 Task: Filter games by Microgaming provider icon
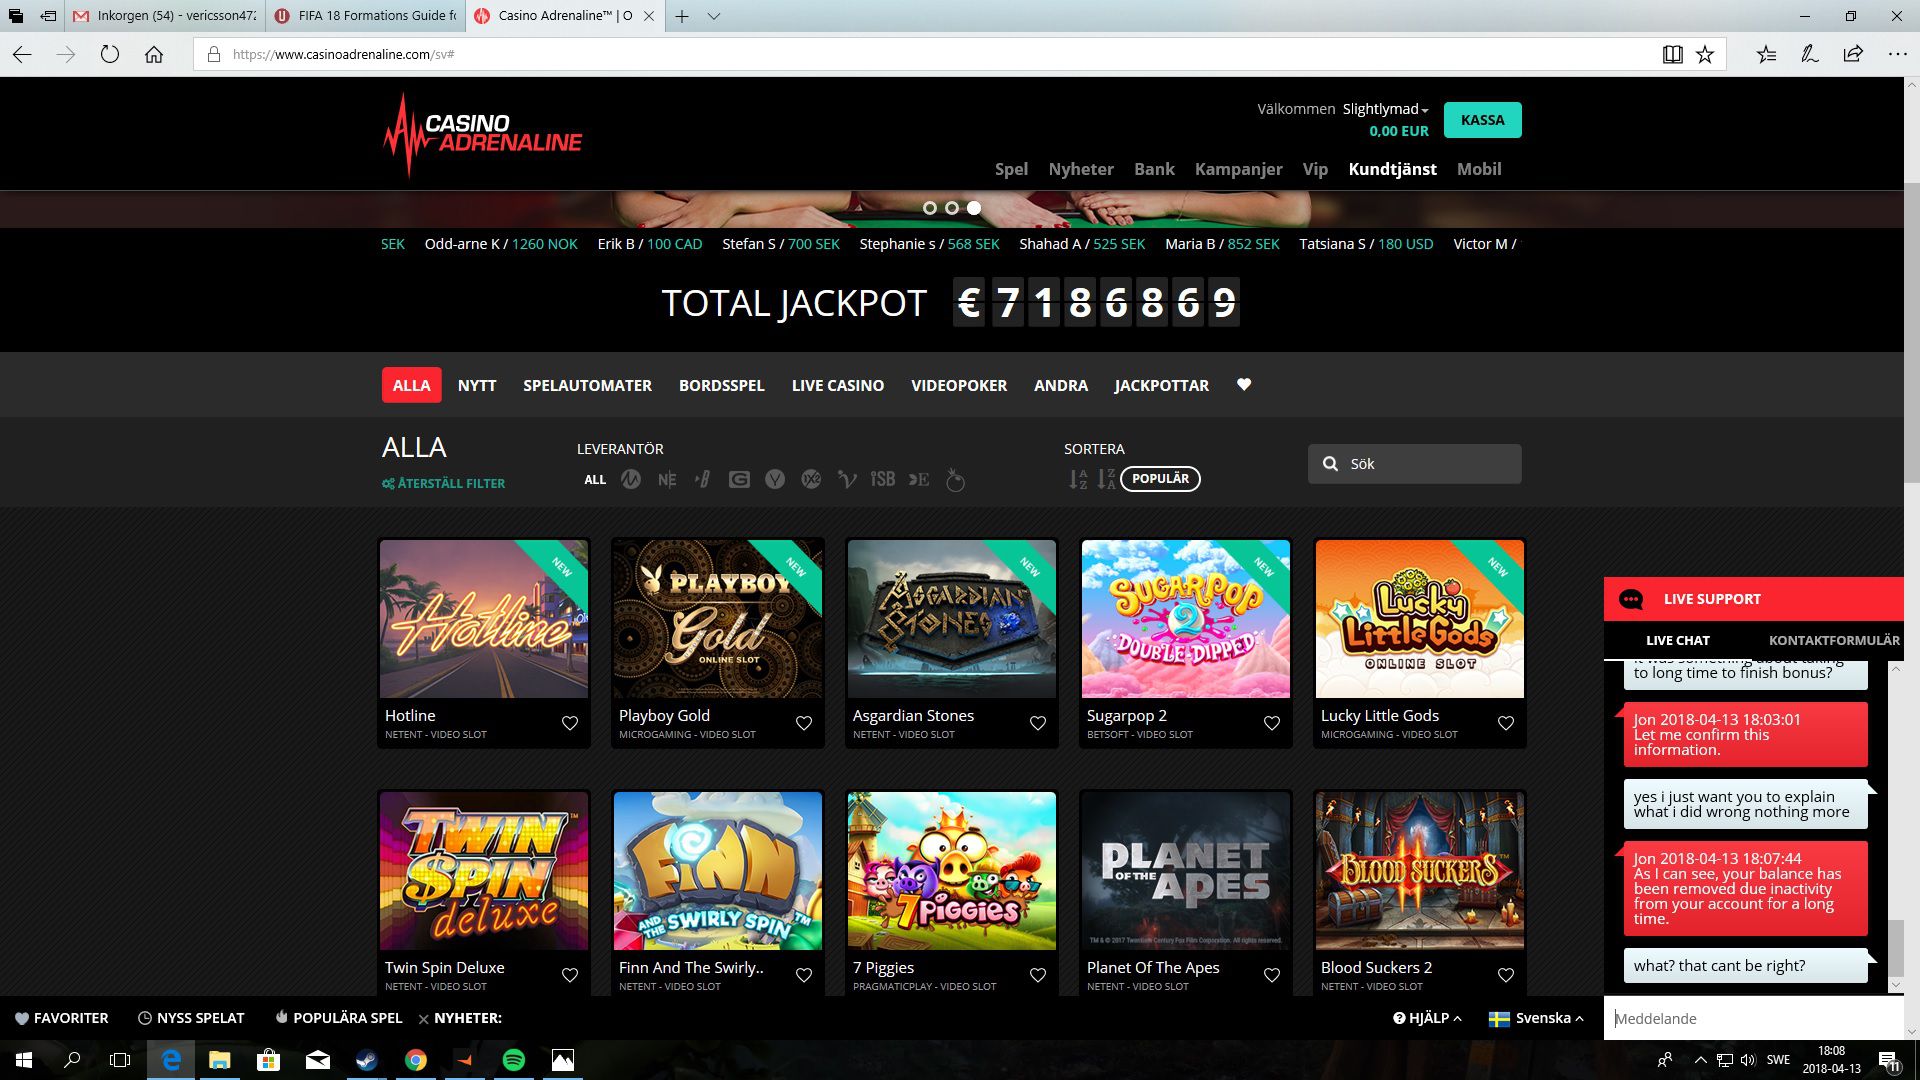pyautogui.click(x=630, y=480)
